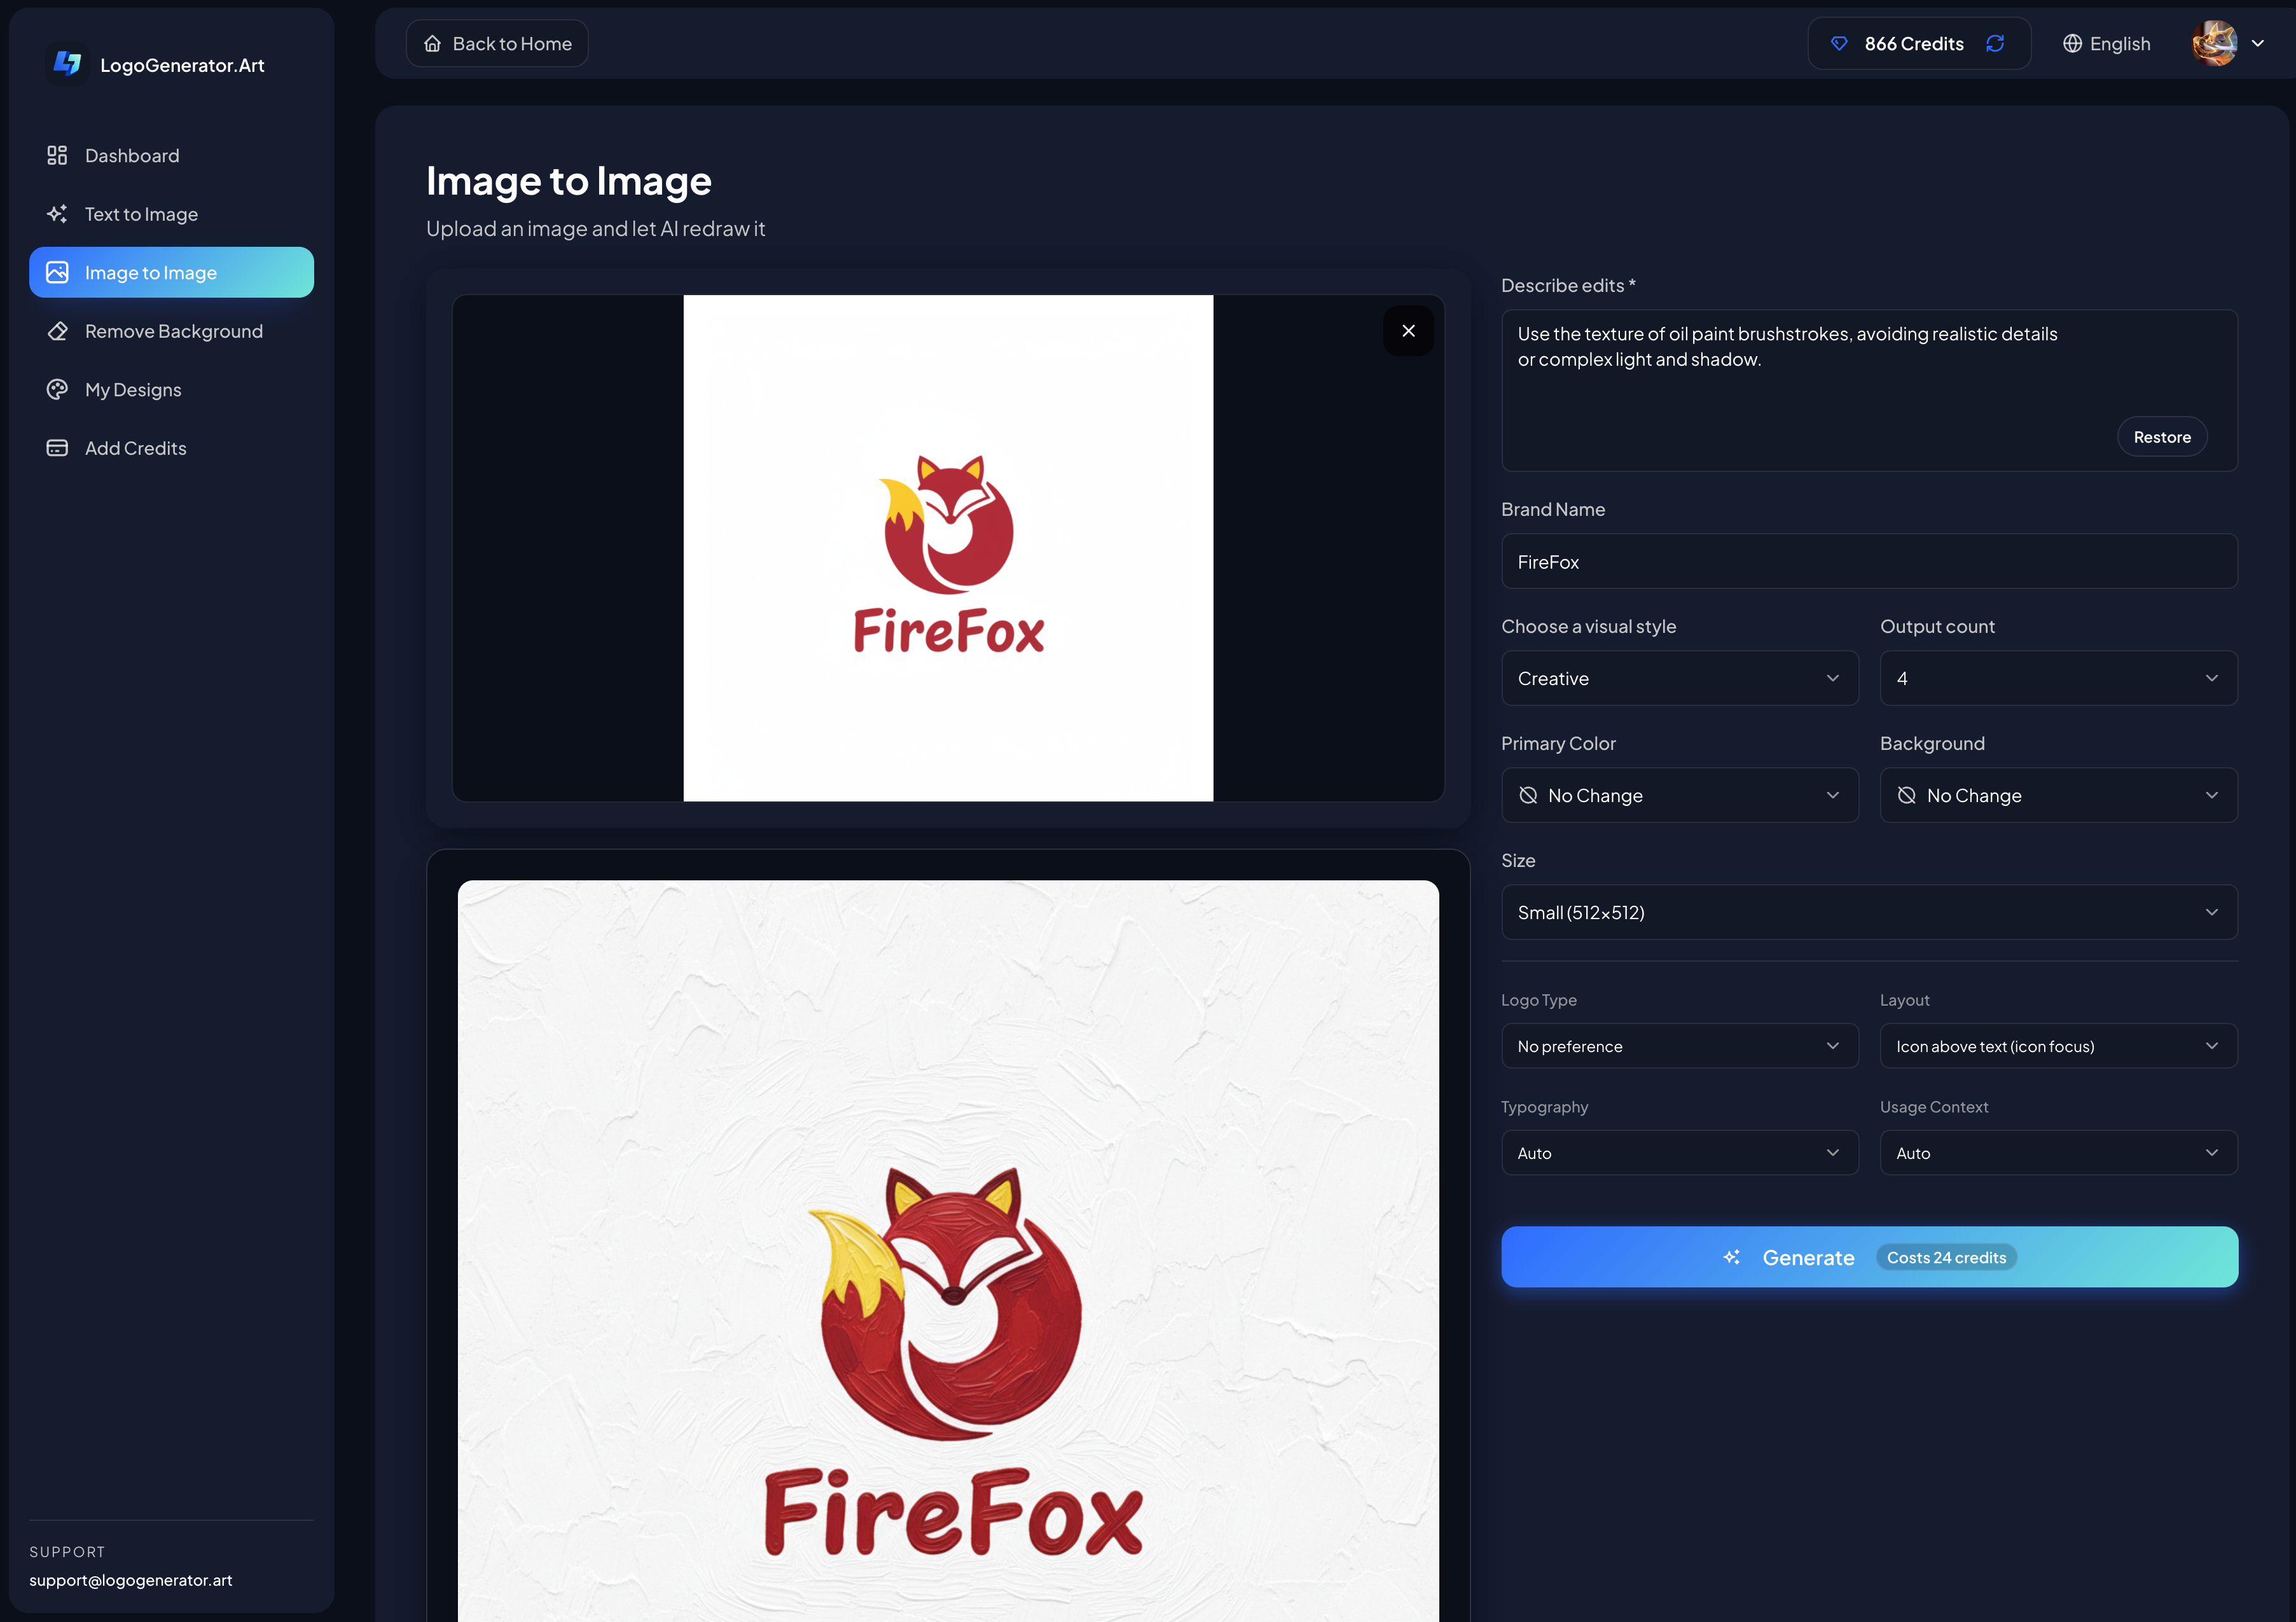Open the Background color No Change picker
The width and height of the screenshot is (2296, 1622).
2057,795
